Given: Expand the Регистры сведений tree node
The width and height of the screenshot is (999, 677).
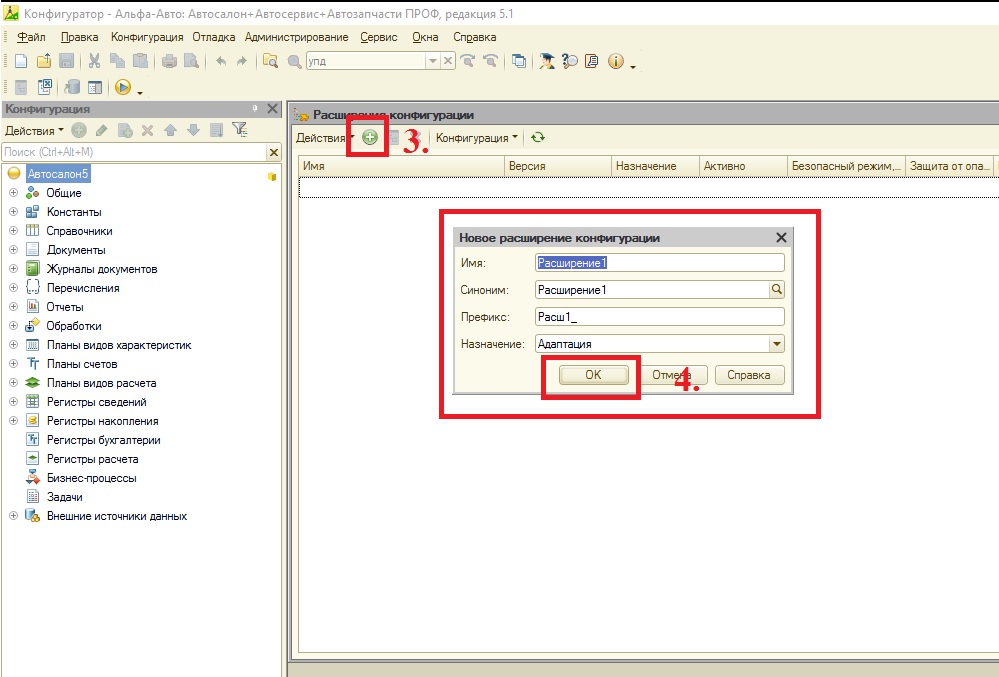Looking at the screenshot, I should click(x=13, y=402).
